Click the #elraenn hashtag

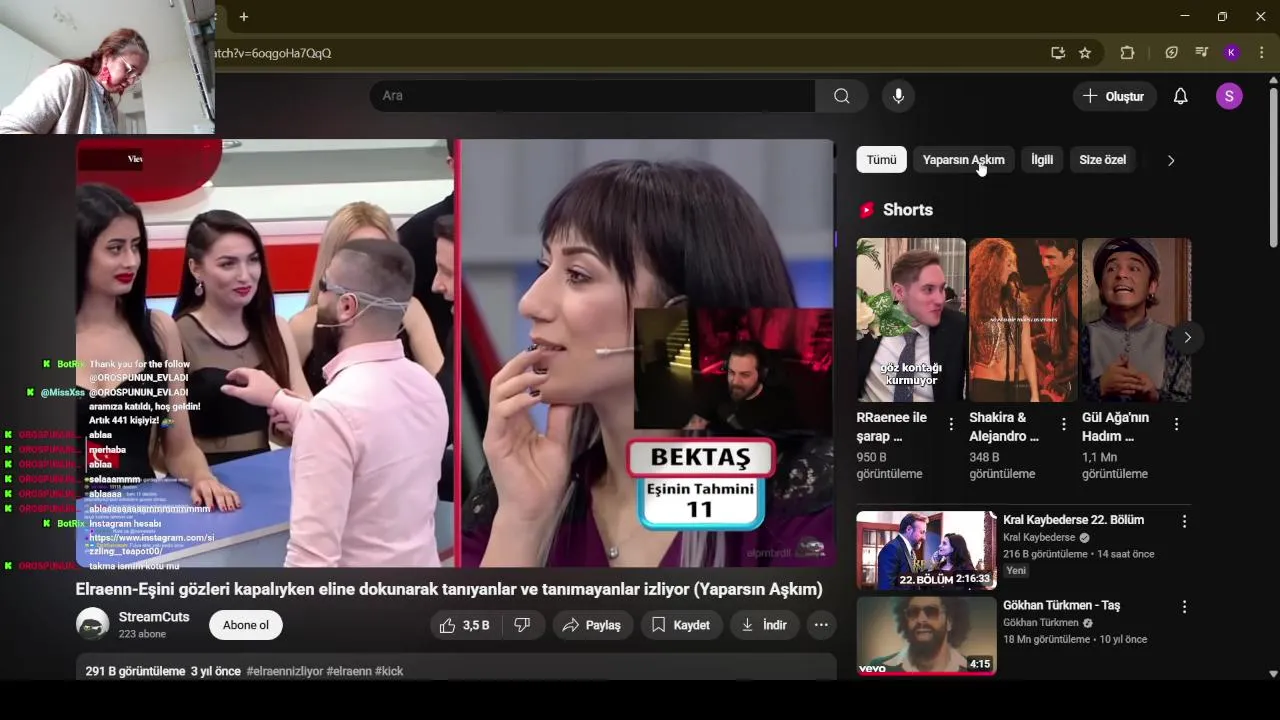[349, 671]
